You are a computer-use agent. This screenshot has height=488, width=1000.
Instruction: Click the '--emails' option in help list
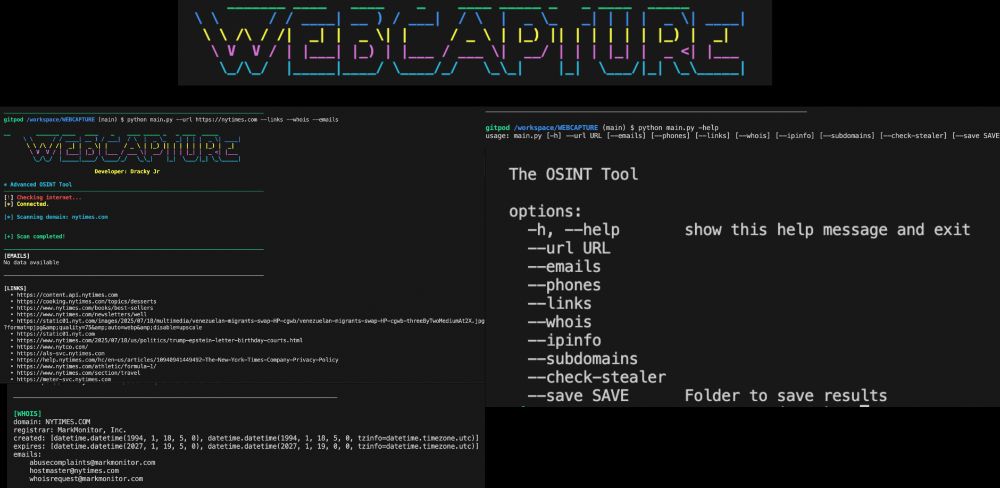pyautogui.click(x=564, y=266)
